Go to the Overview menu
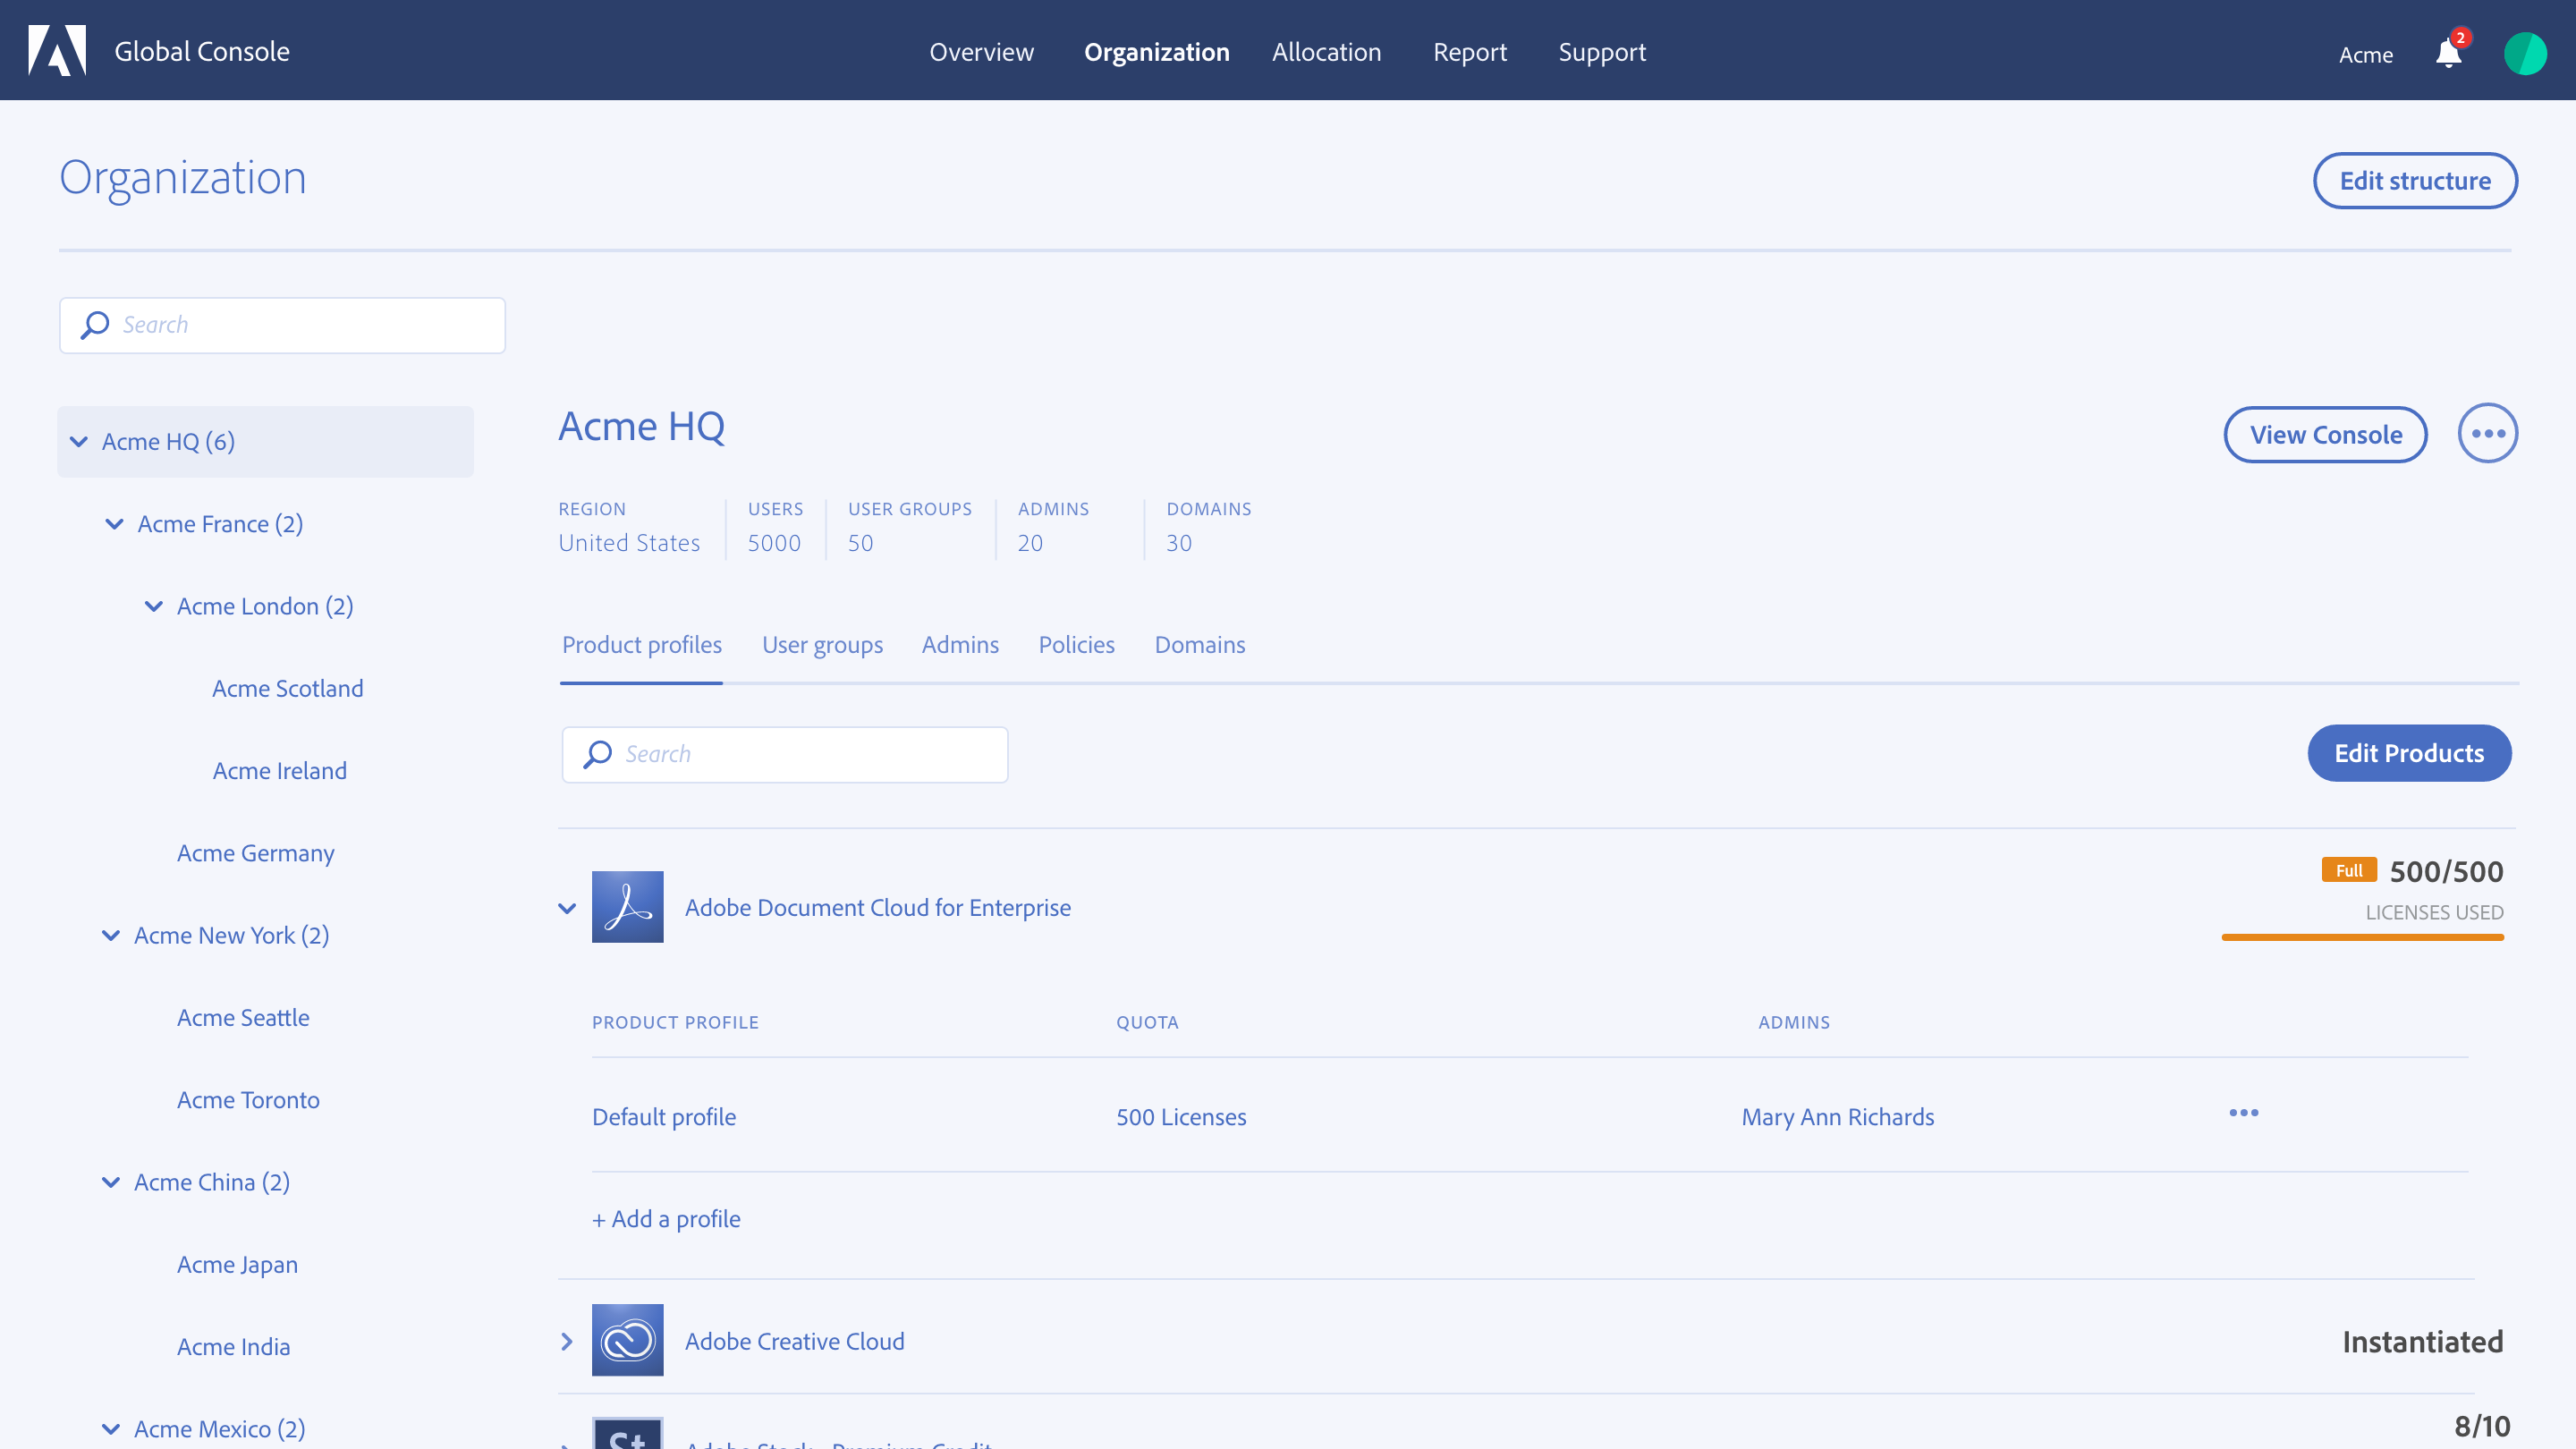Screen dimensions: 2576x1449 point(981,52)
